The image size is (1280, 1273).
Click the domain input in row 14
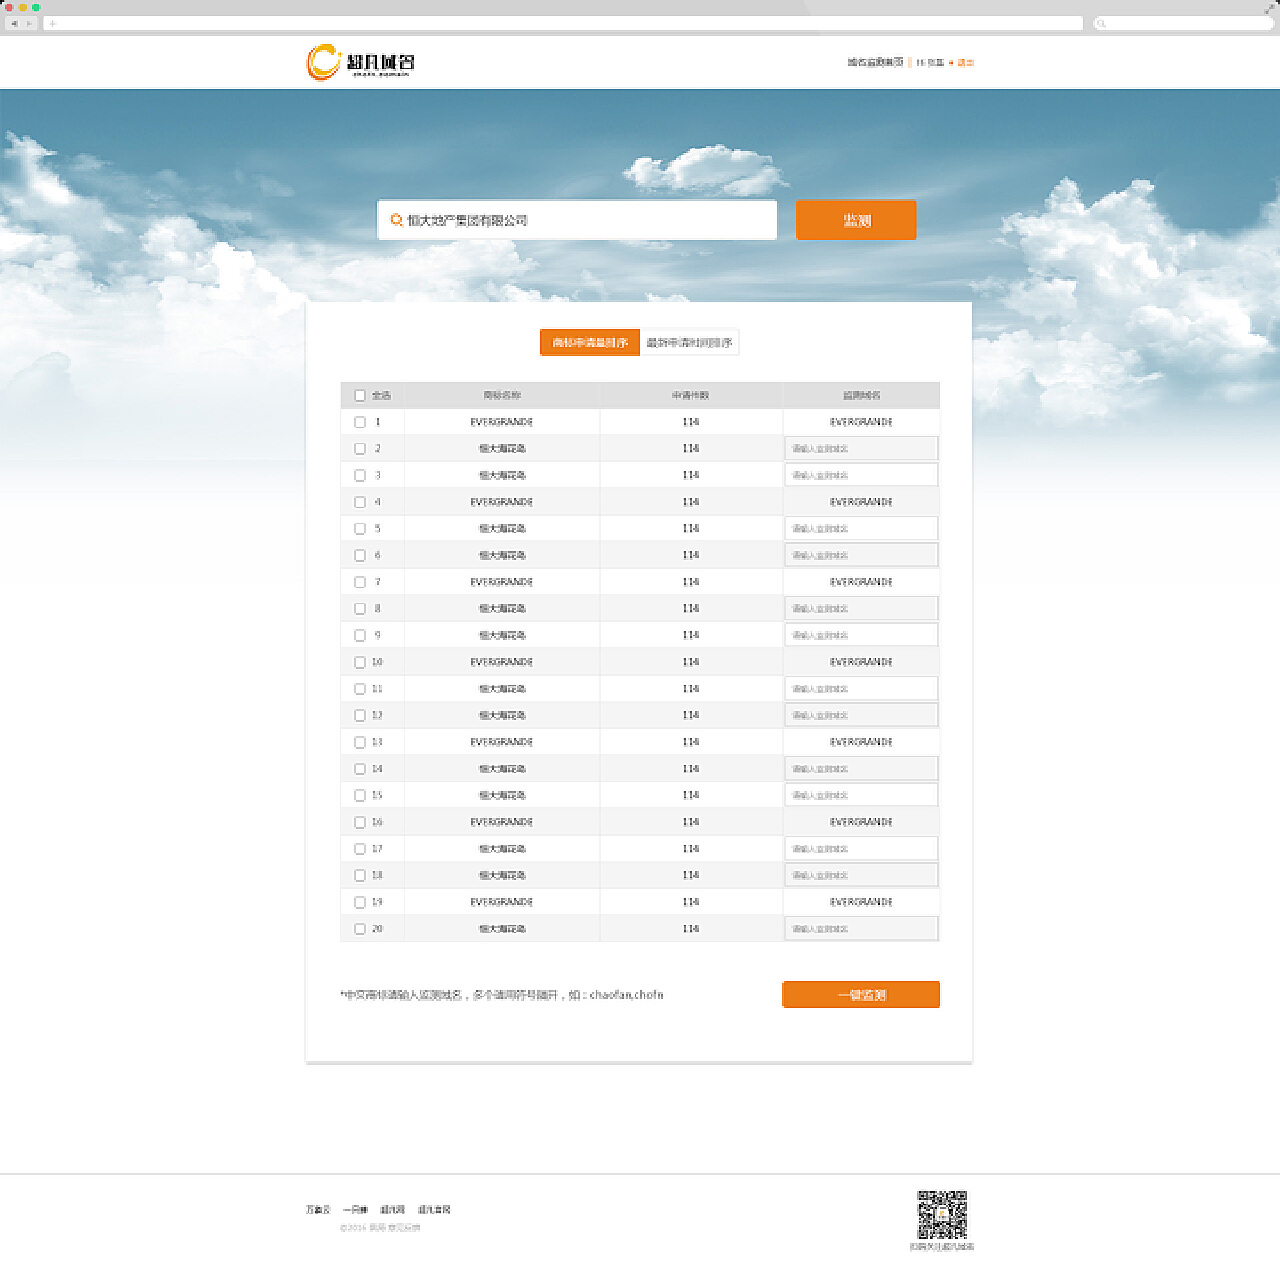click(861, 769)
